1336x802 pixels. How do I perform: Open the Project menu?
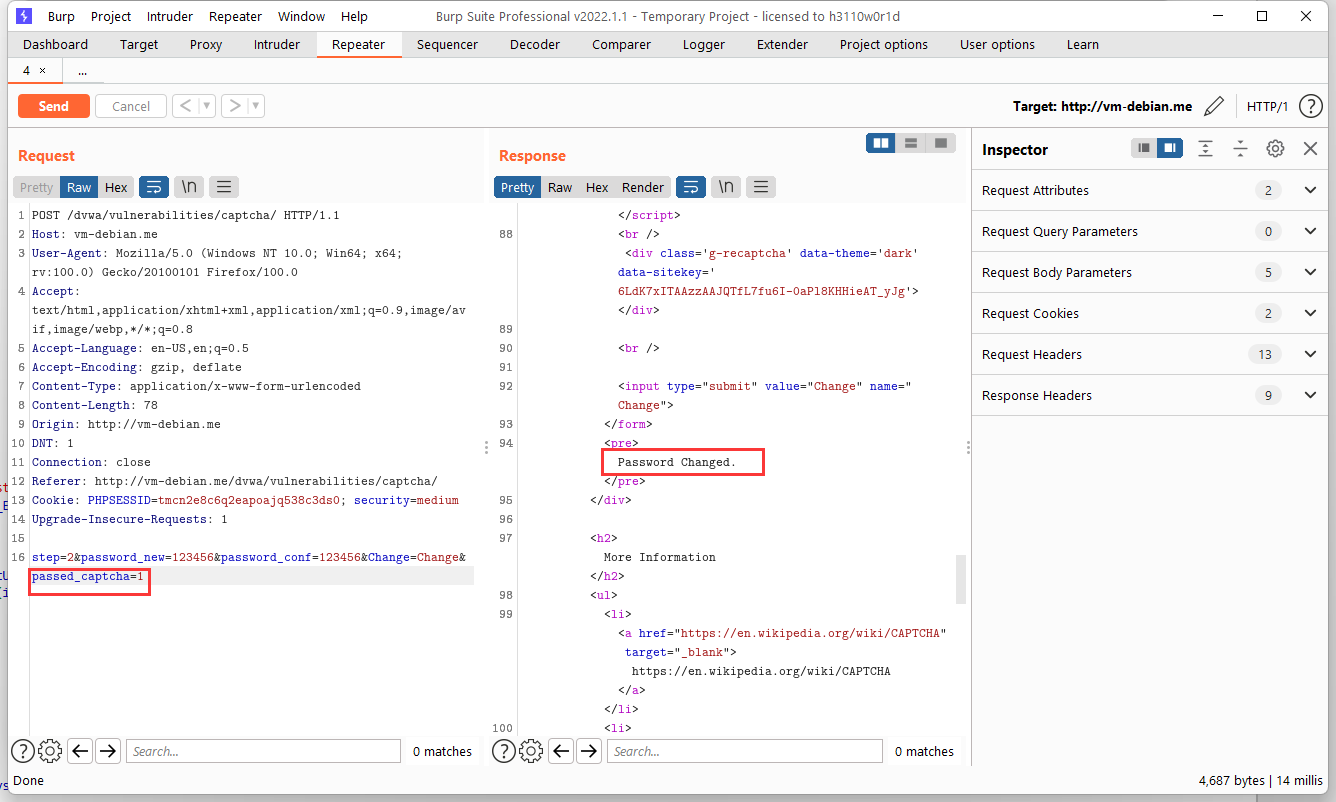111,16
